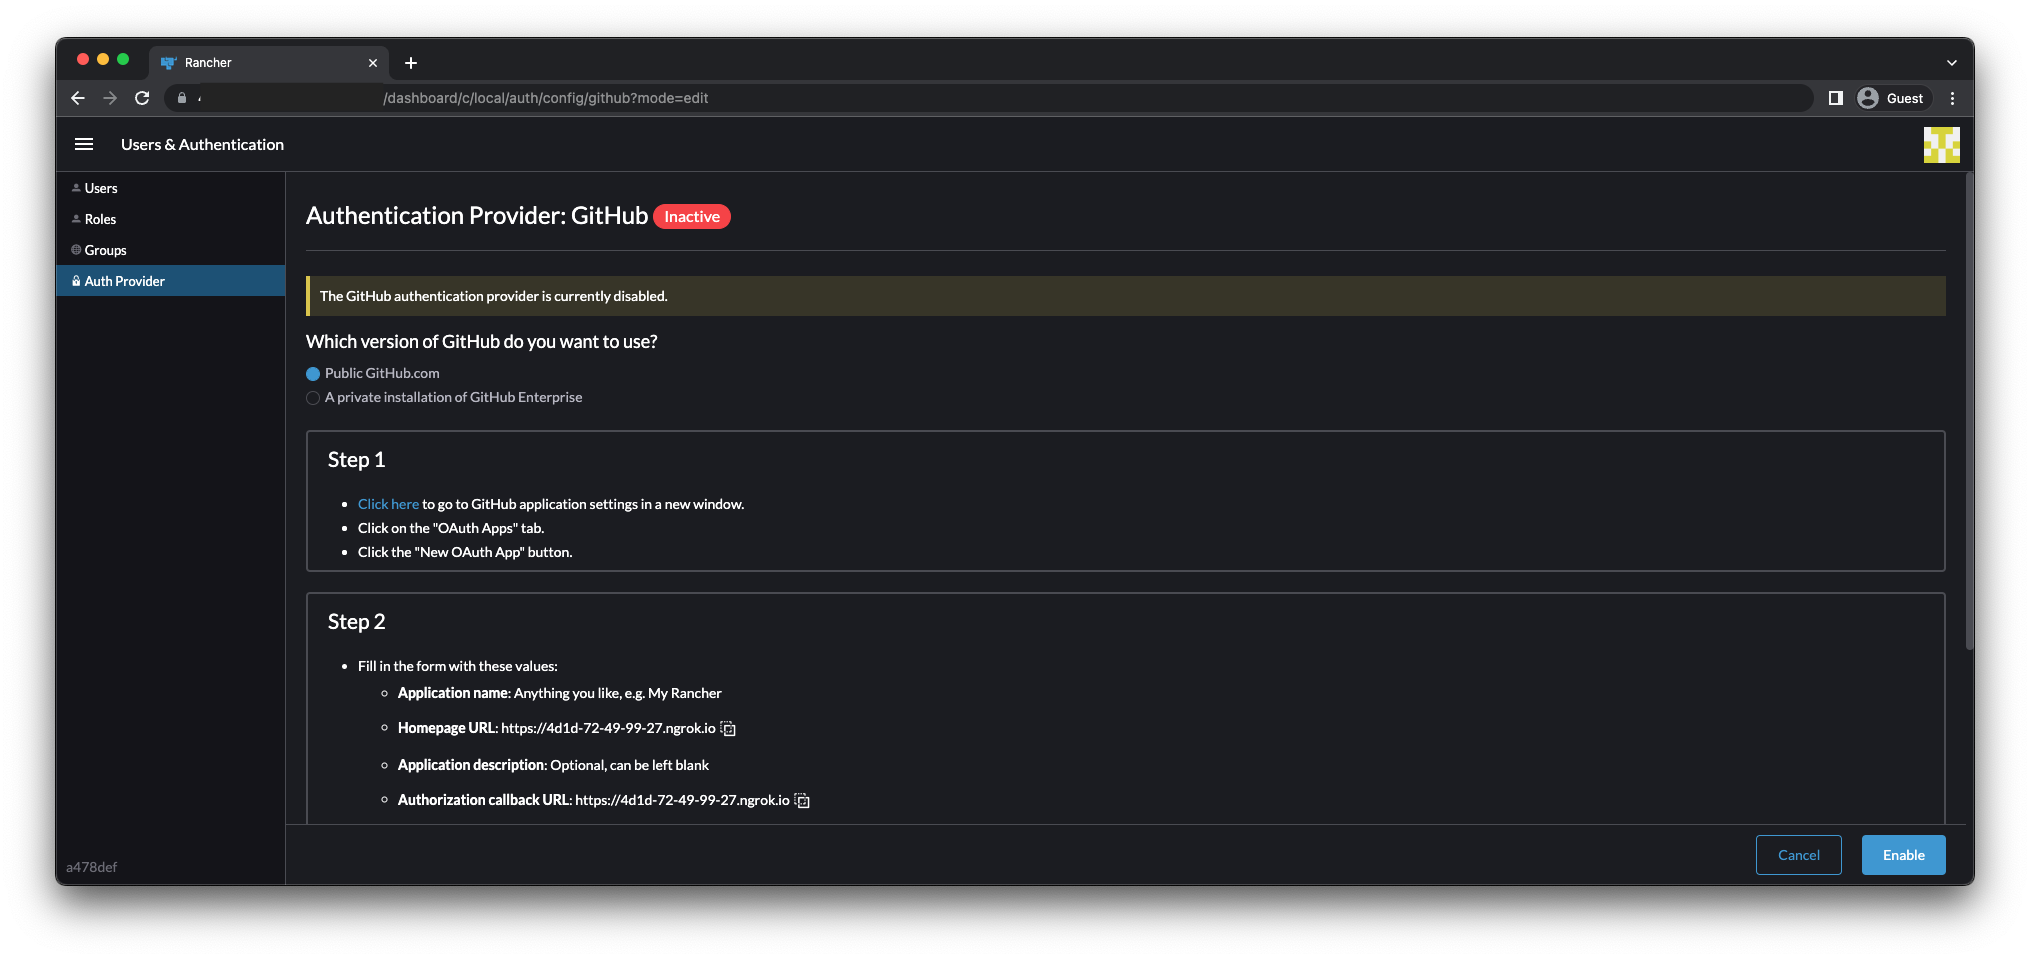
Task: Enable the GitHub authentication provider
Action: (1903, 855)
